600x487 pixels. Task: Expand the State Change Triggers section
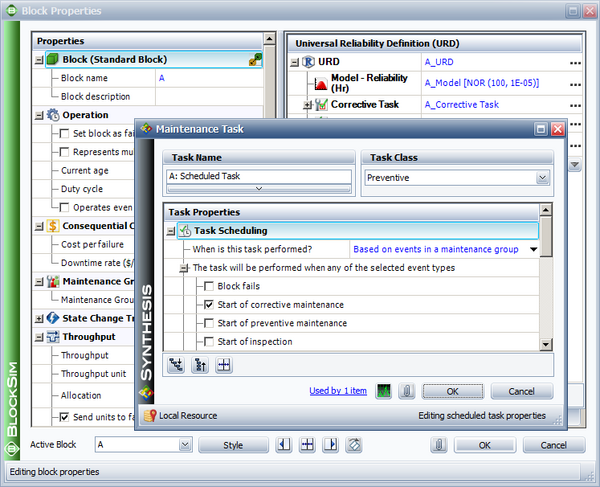(39, 319)
